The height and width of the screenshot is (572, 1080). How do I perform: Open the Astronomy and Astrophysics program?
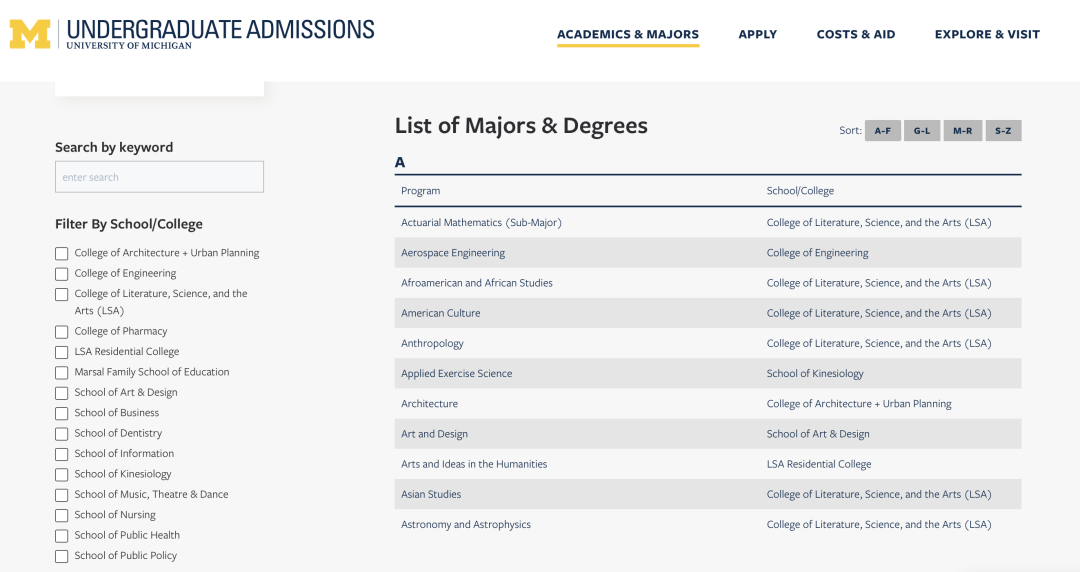pos(466,524)
